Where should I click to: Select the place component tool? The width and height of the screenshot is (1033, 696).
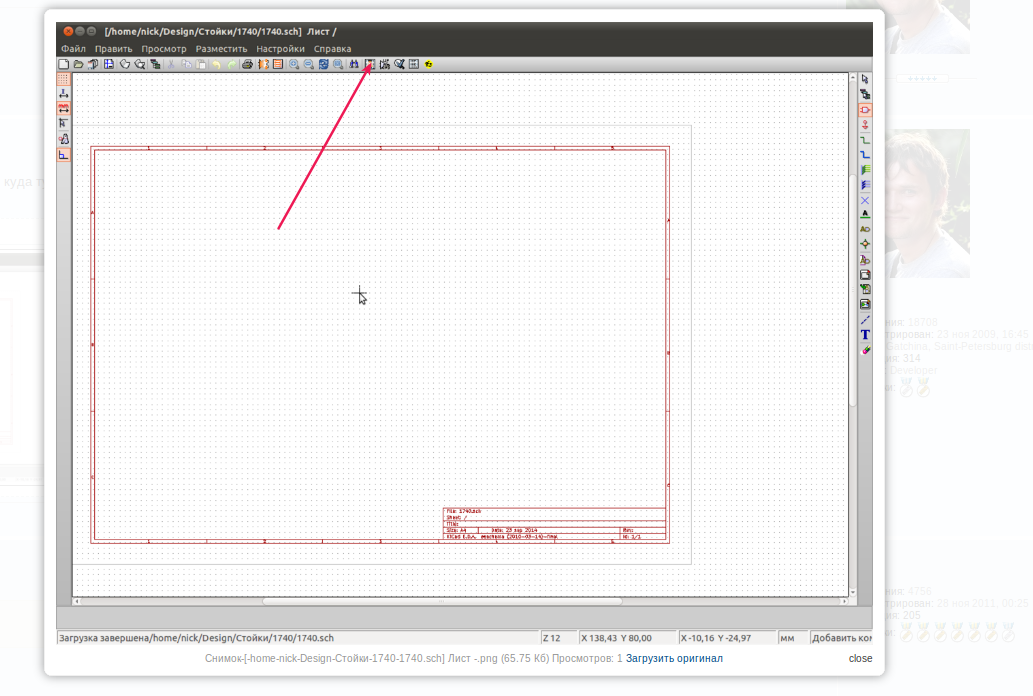865,109
